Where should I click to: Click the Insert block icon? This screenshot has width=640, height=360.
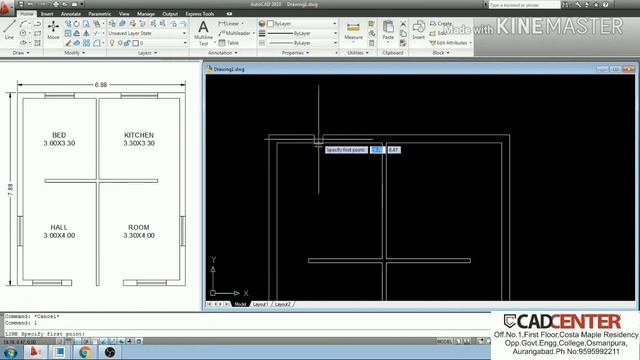pyautogui.click(x=419, y=30)
